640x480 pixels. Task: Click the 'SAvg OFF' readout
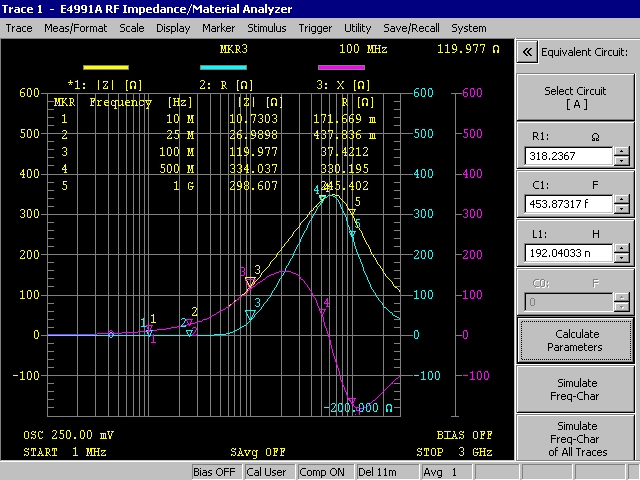(x=258, y=452)
